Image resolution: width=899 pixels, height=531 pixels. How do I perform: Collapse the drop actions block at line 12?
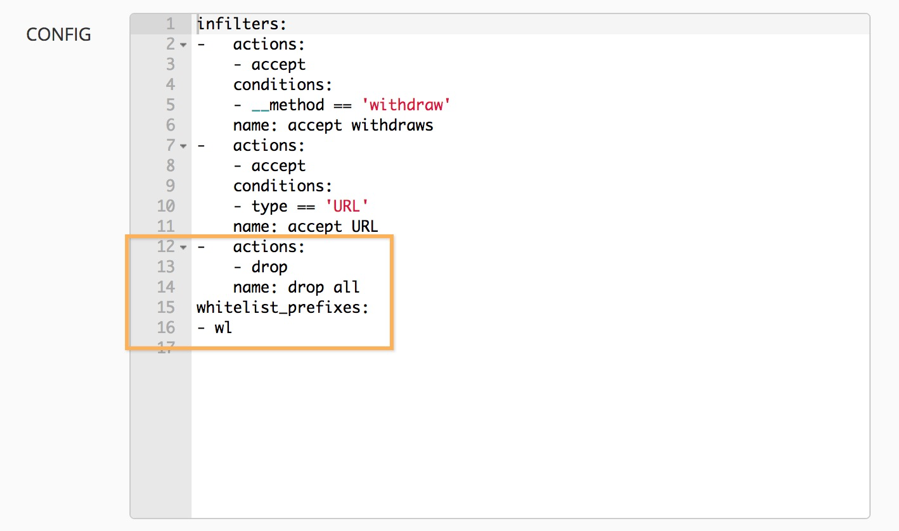[x=184, y=247]
